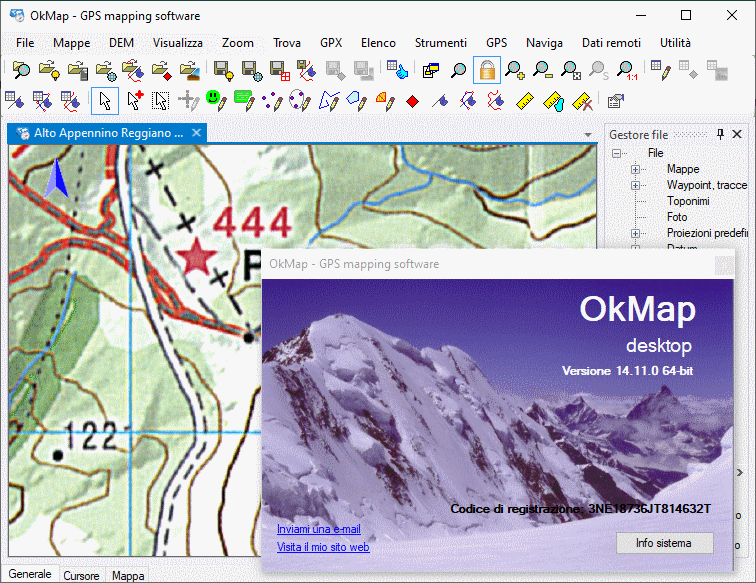This screenshot has width=756, height=583.
Task: Open the GPX menu
Action: [331, 43]
